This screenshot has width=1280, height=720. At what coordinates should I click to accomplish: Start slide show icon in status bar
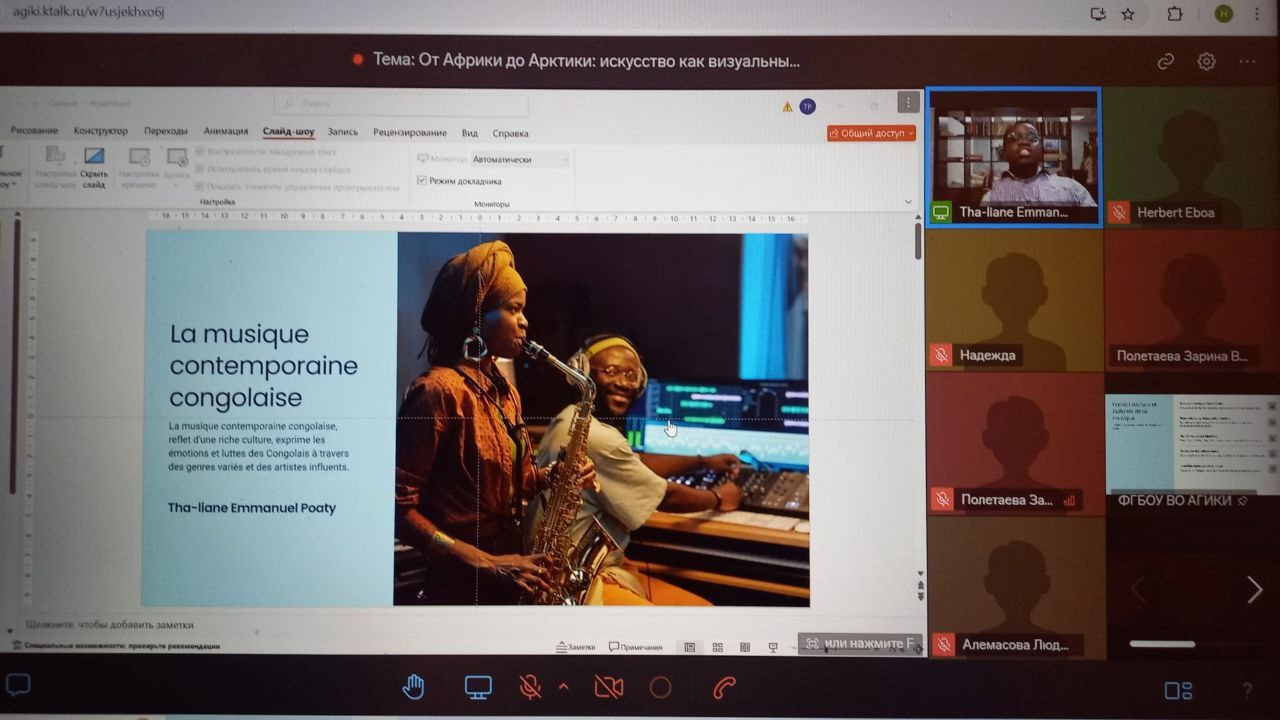coord(773,647)
